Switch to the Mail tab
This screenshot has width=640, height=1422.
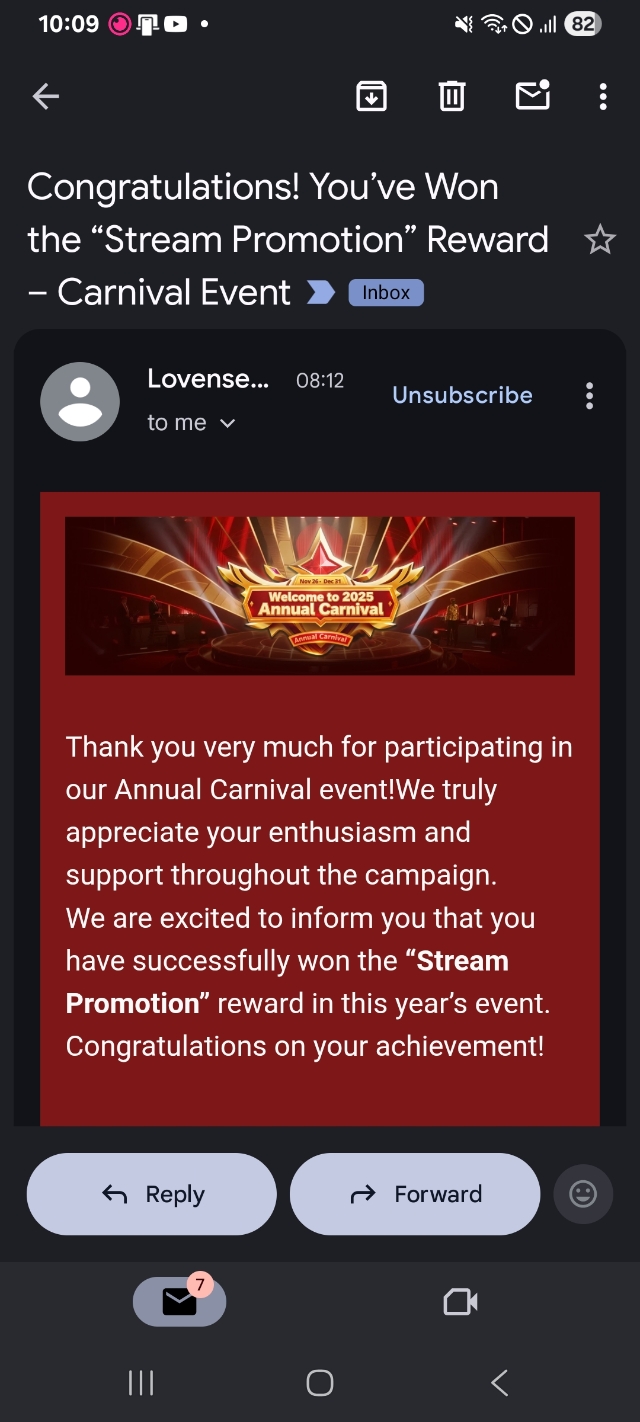180,1301
